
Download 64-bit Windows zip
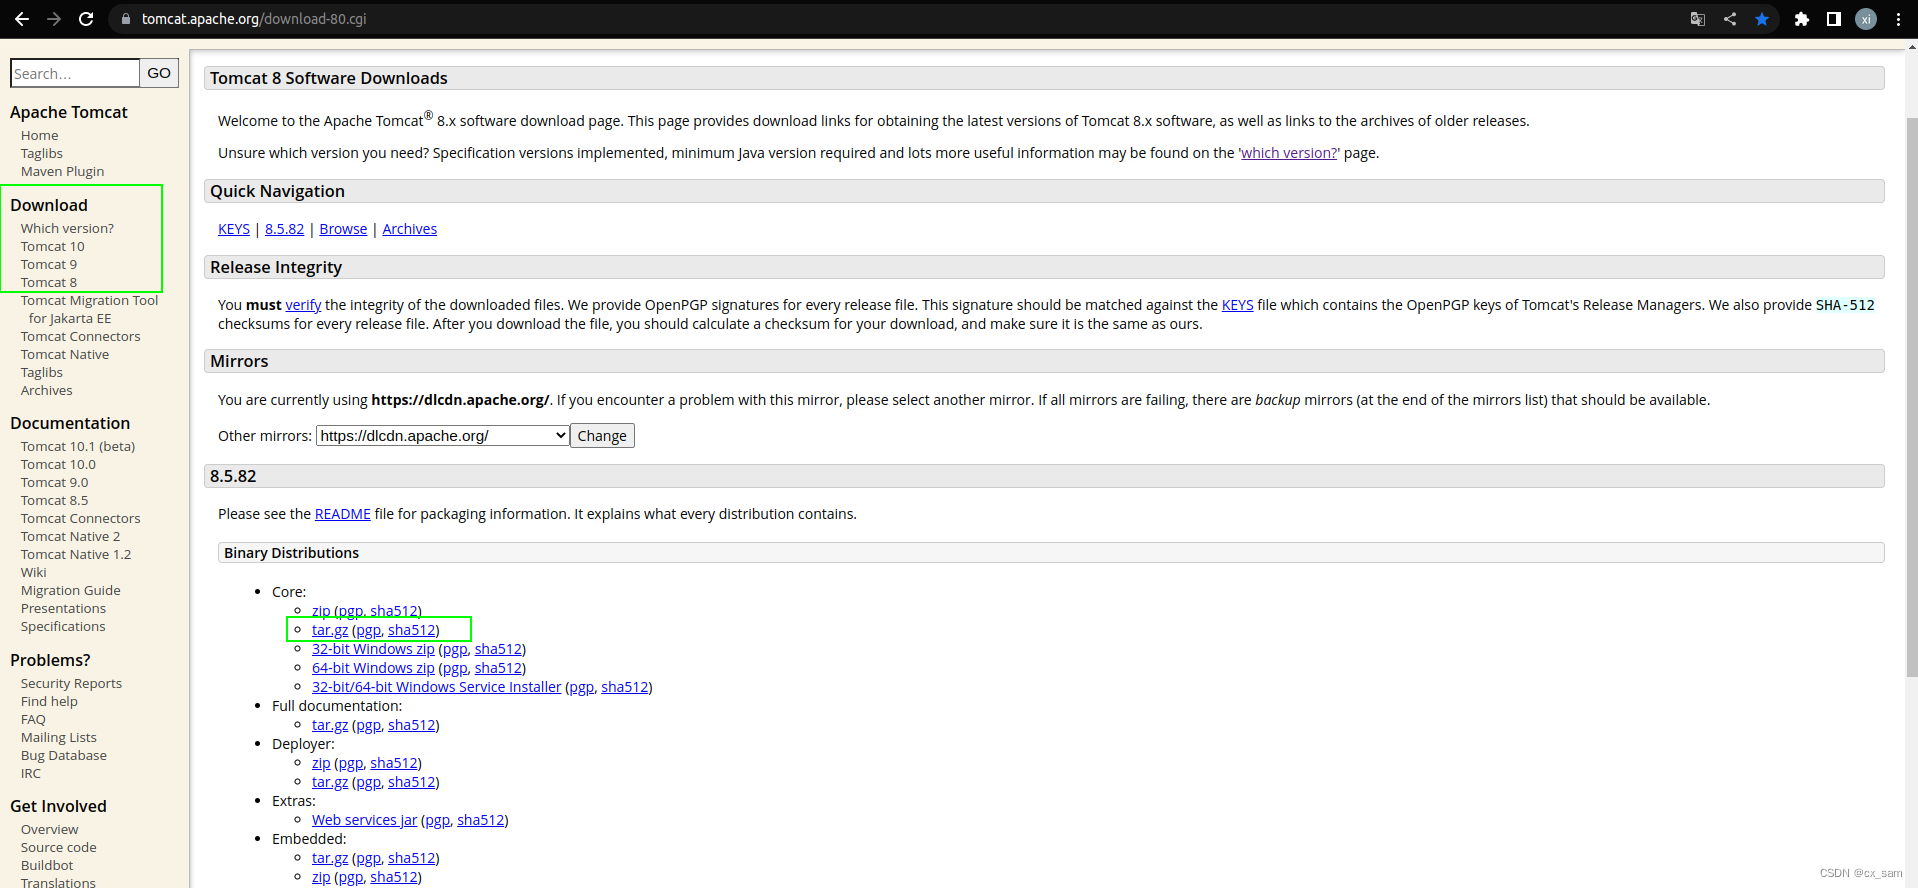[x=373, y=668]
